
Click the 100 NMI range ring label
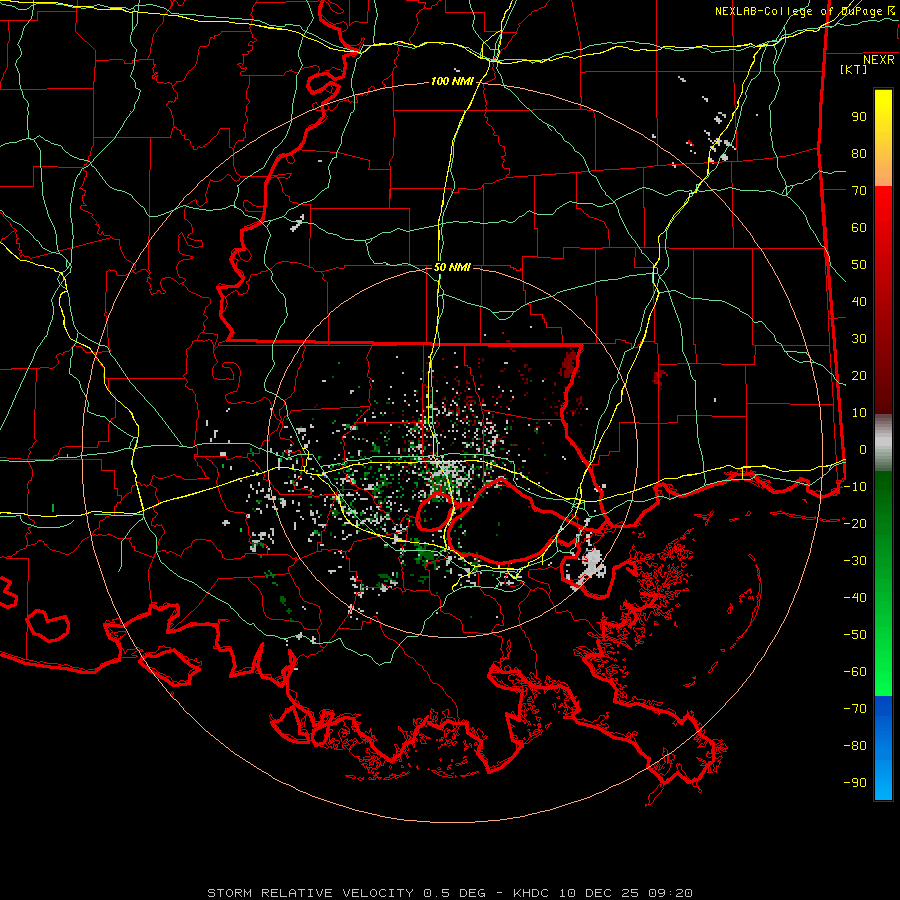point(452,82)
